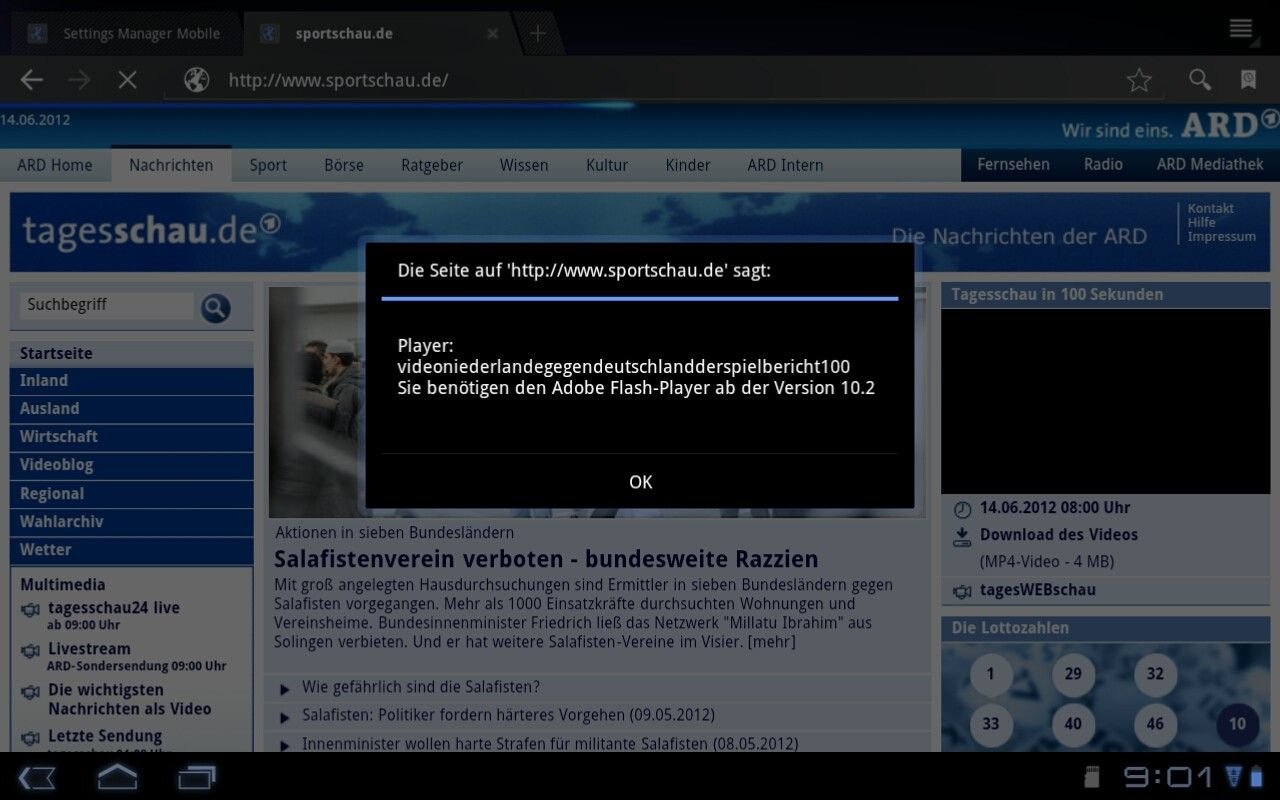Select Videoblog in the sidebar
This screenshot has width=1280, height=800.
pyautogui.click(x=131, y=465)
